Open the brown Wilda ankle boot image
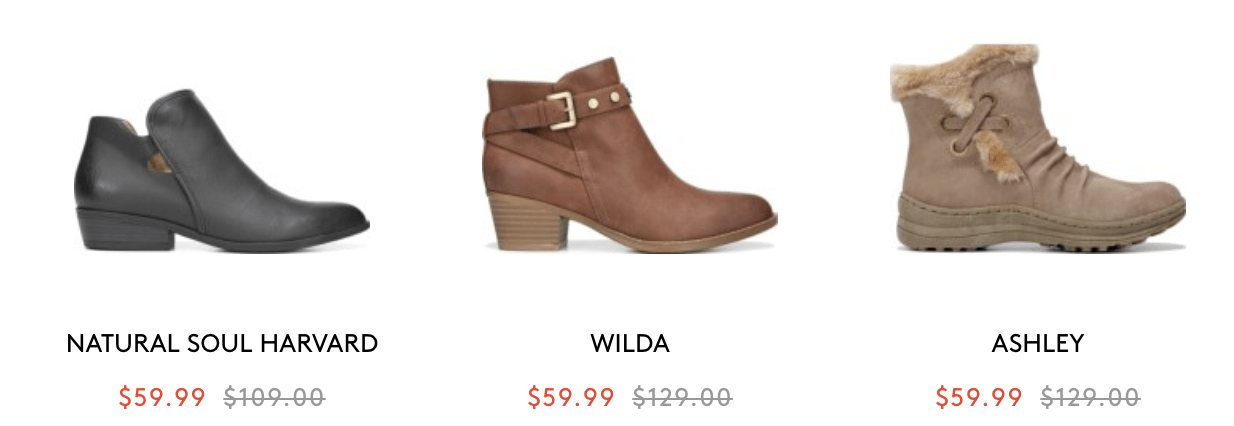Image resolution: width=1234 pixels, height=426 pixels. (x=629, y=158)
